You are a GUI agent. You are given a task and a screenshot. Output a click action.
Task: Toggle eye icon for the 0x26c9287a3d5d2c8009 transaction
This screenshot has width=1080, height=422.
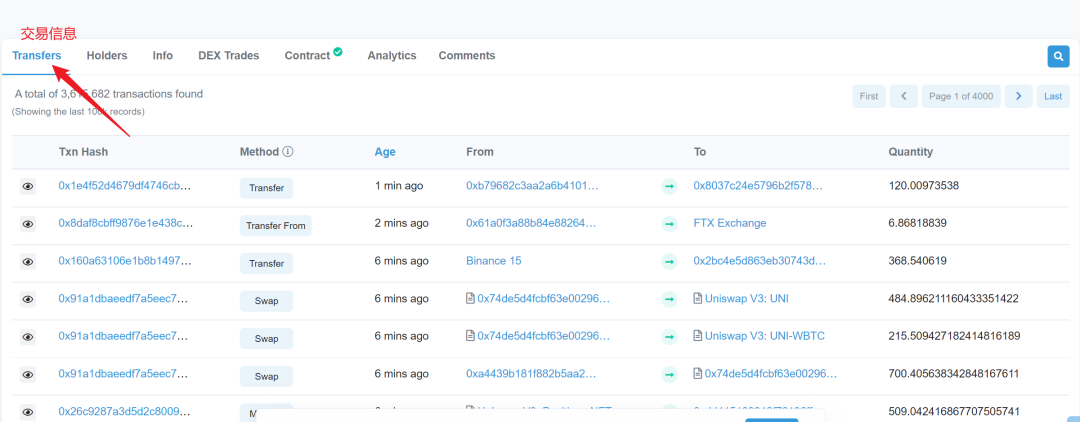click(x=28, y=412)
